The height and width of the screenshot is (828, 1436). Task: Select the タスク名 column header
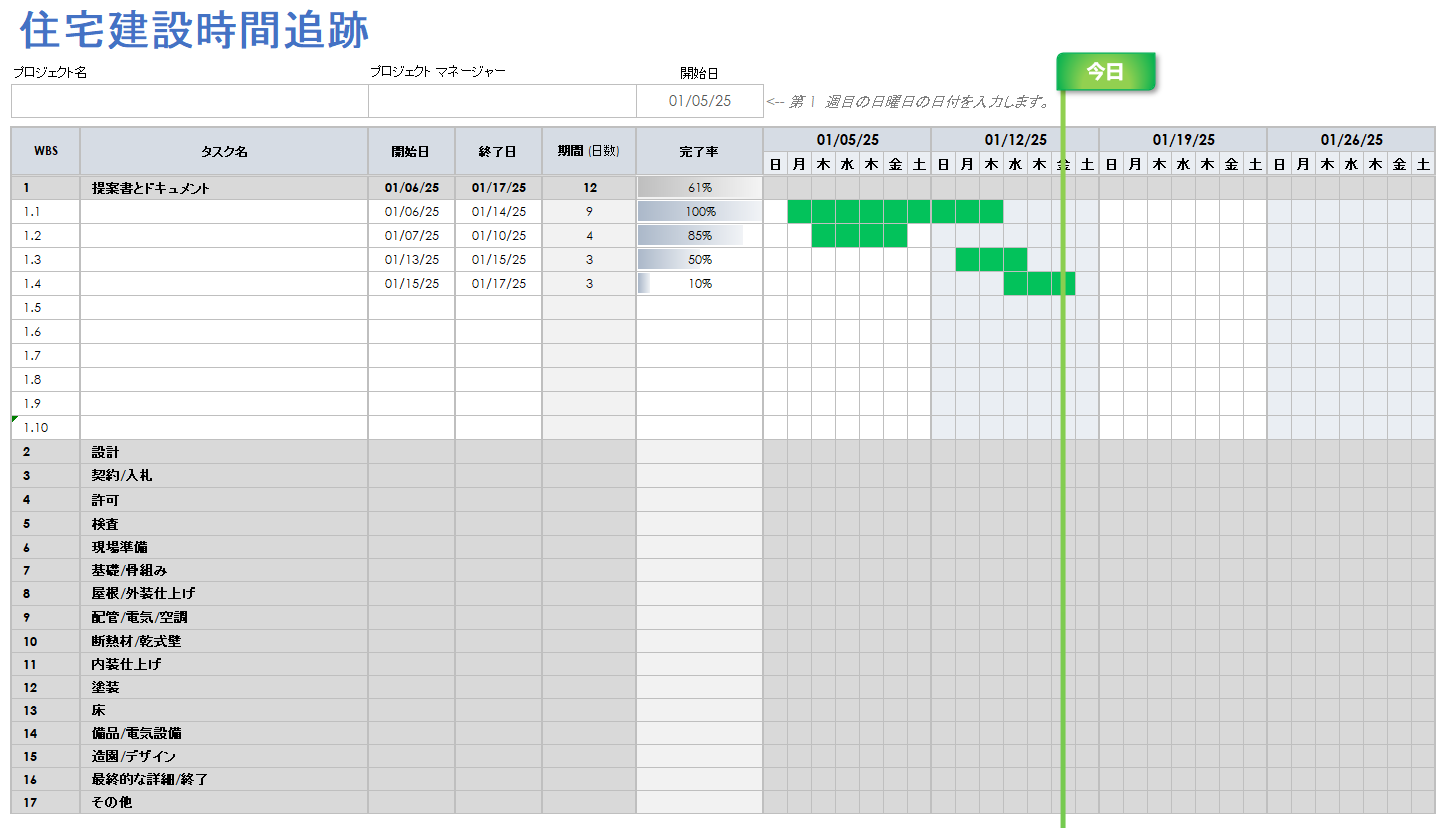(x=224, y=152)
